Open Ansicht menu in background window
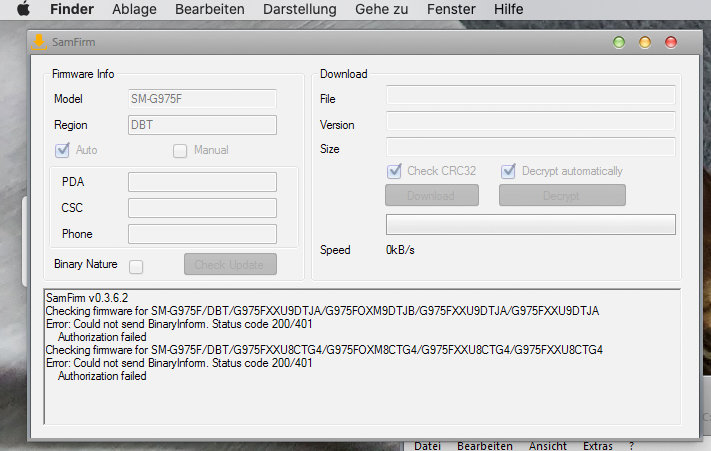Image resolution: width=711 pixels, height=451 pixels. click(x=547, y=446)
